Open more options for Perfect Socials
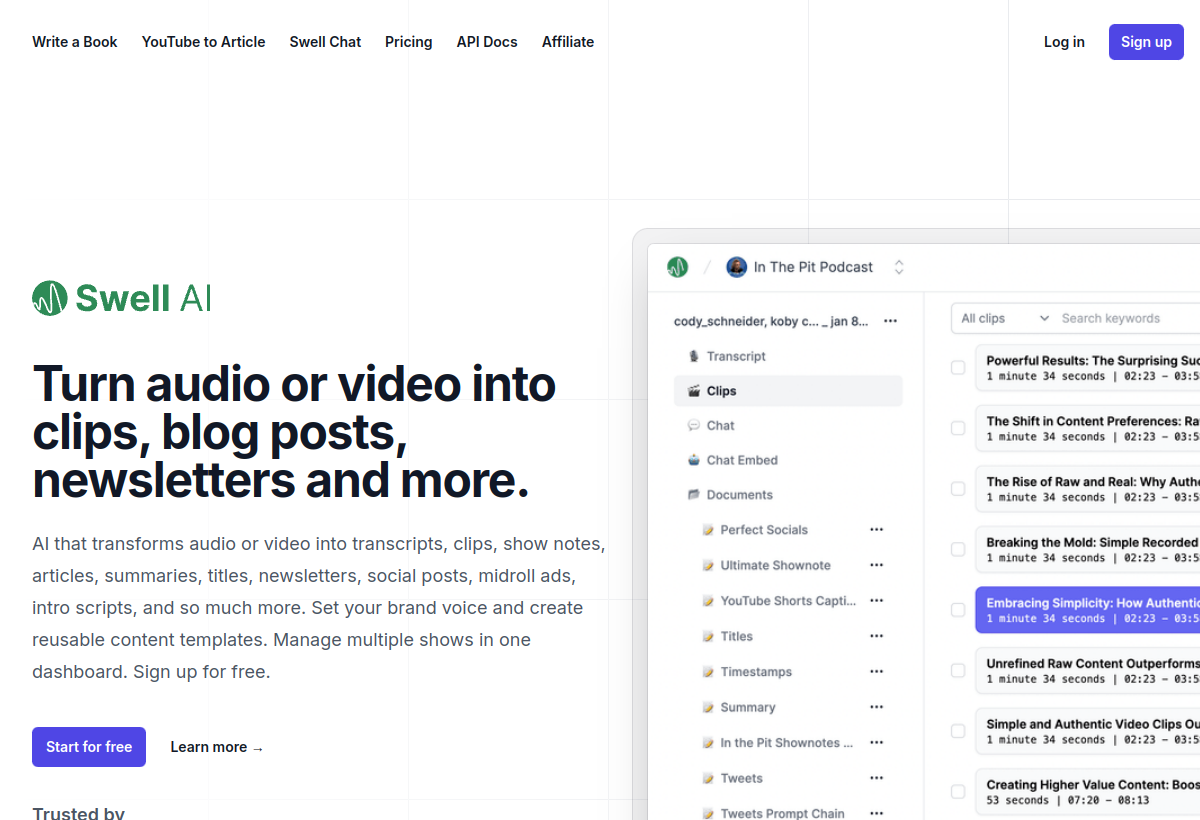Screen dimensions: 1200x820 877,529
